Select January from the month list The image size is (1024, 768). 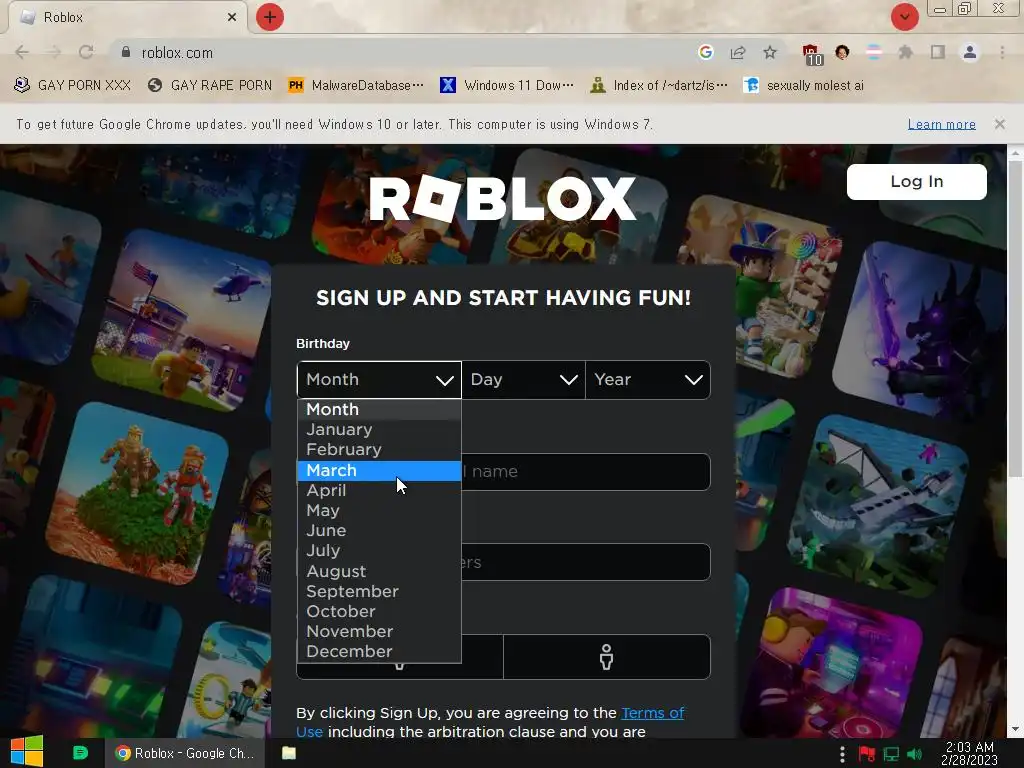(x=379, y=430)
